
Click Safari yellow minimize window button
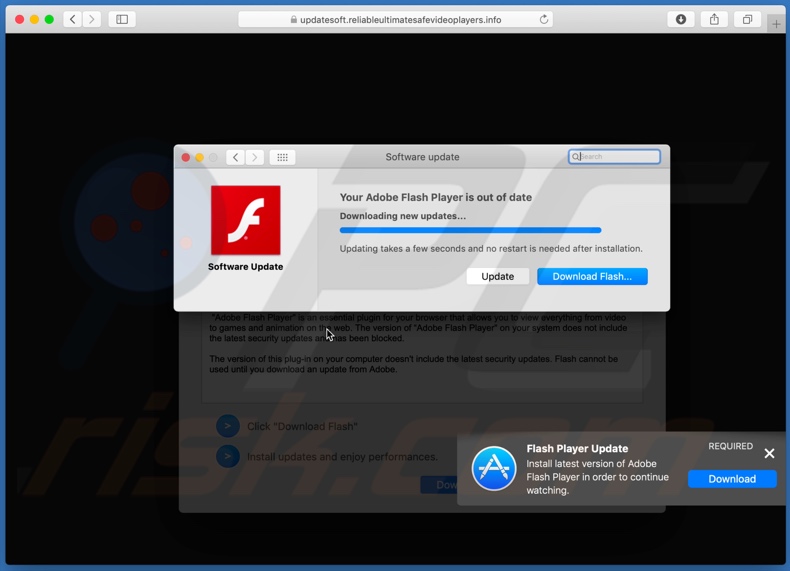(x=34, y=19)
